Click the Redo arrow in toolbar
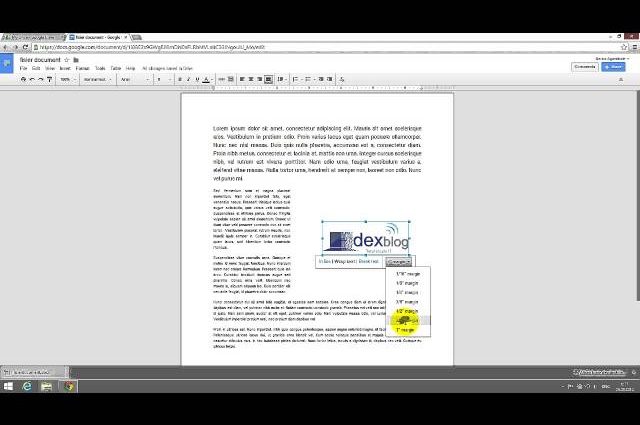This screenshot has height=425, width=640. (x=40, y=79)
